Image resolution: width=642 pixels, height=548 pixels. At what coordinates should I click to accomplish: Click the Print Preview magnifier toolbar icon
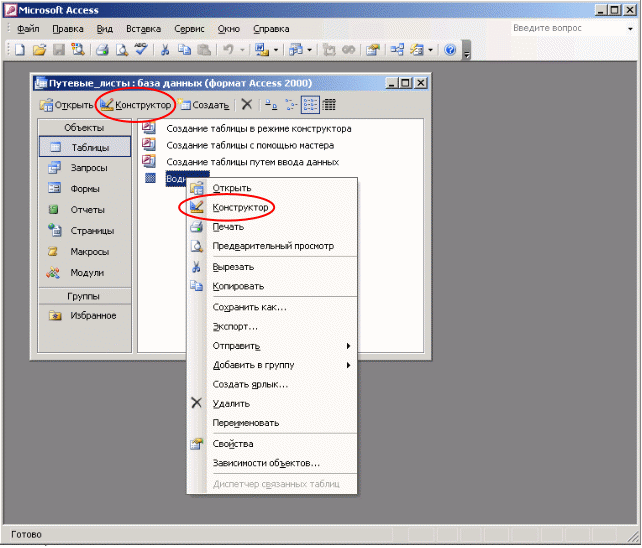(x=122, y=50)
